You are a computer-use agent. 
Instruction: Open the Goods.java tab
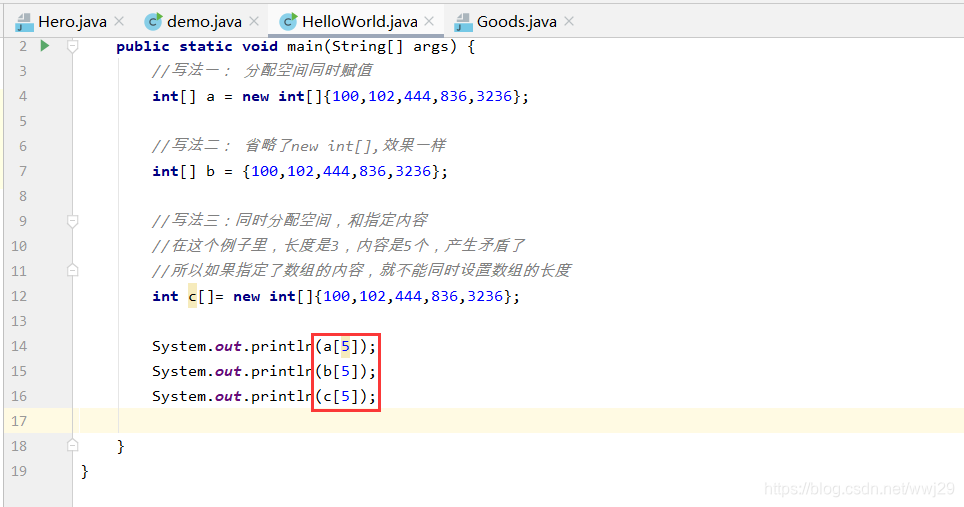click(516, 22)
